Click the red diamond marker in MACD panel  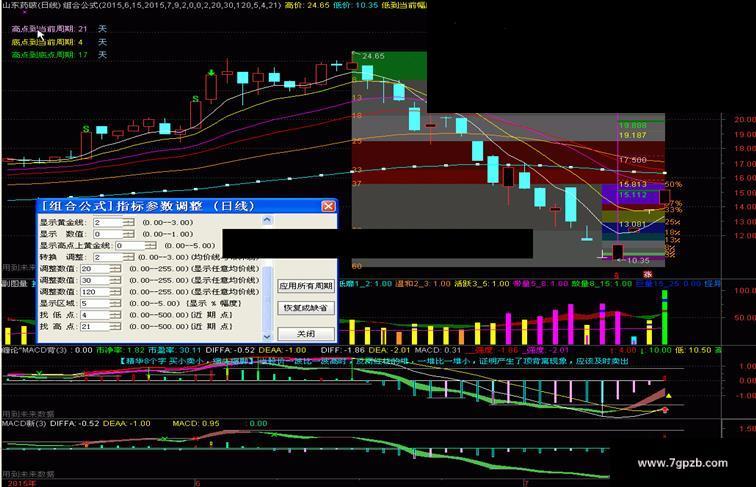pyautogui.click(x=665, y=410)
